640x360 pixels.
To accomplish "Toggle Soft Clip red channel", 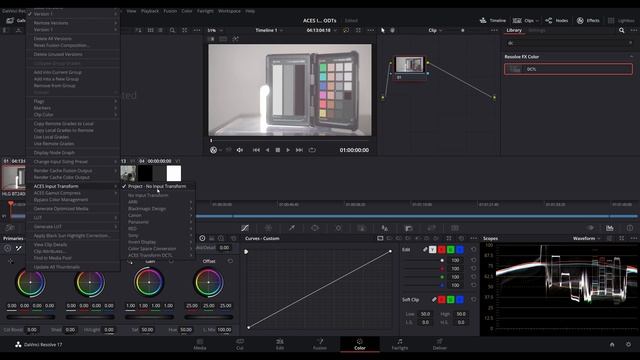I will pos(442,300).
